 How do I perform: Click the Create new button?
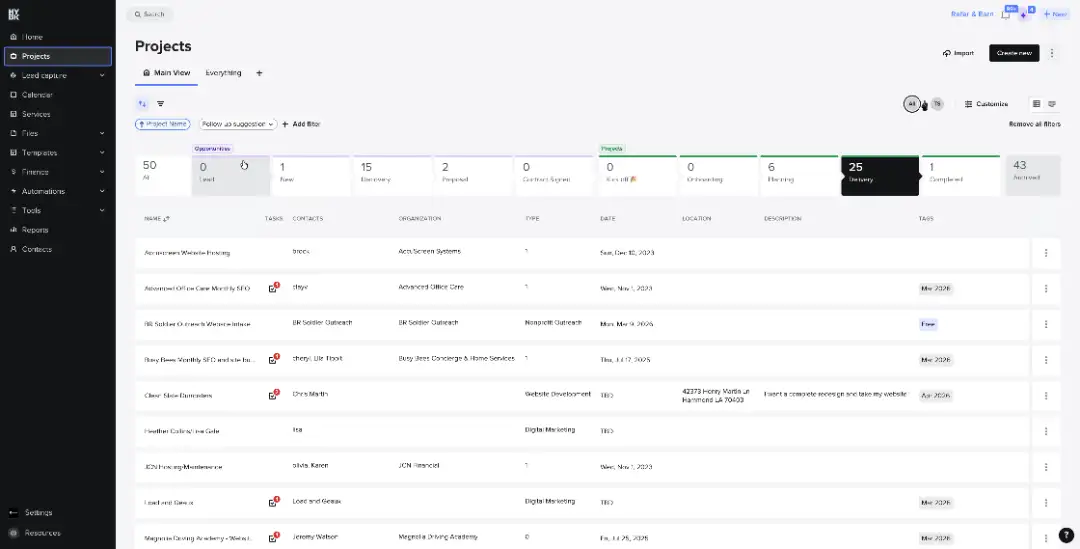pos(1014,53)
